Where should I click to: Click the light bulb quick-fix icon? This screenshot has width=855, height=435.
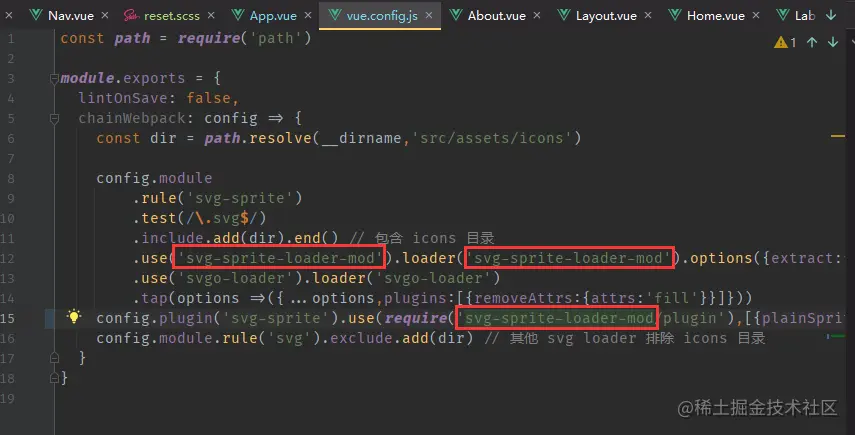(x=74, y=316)
